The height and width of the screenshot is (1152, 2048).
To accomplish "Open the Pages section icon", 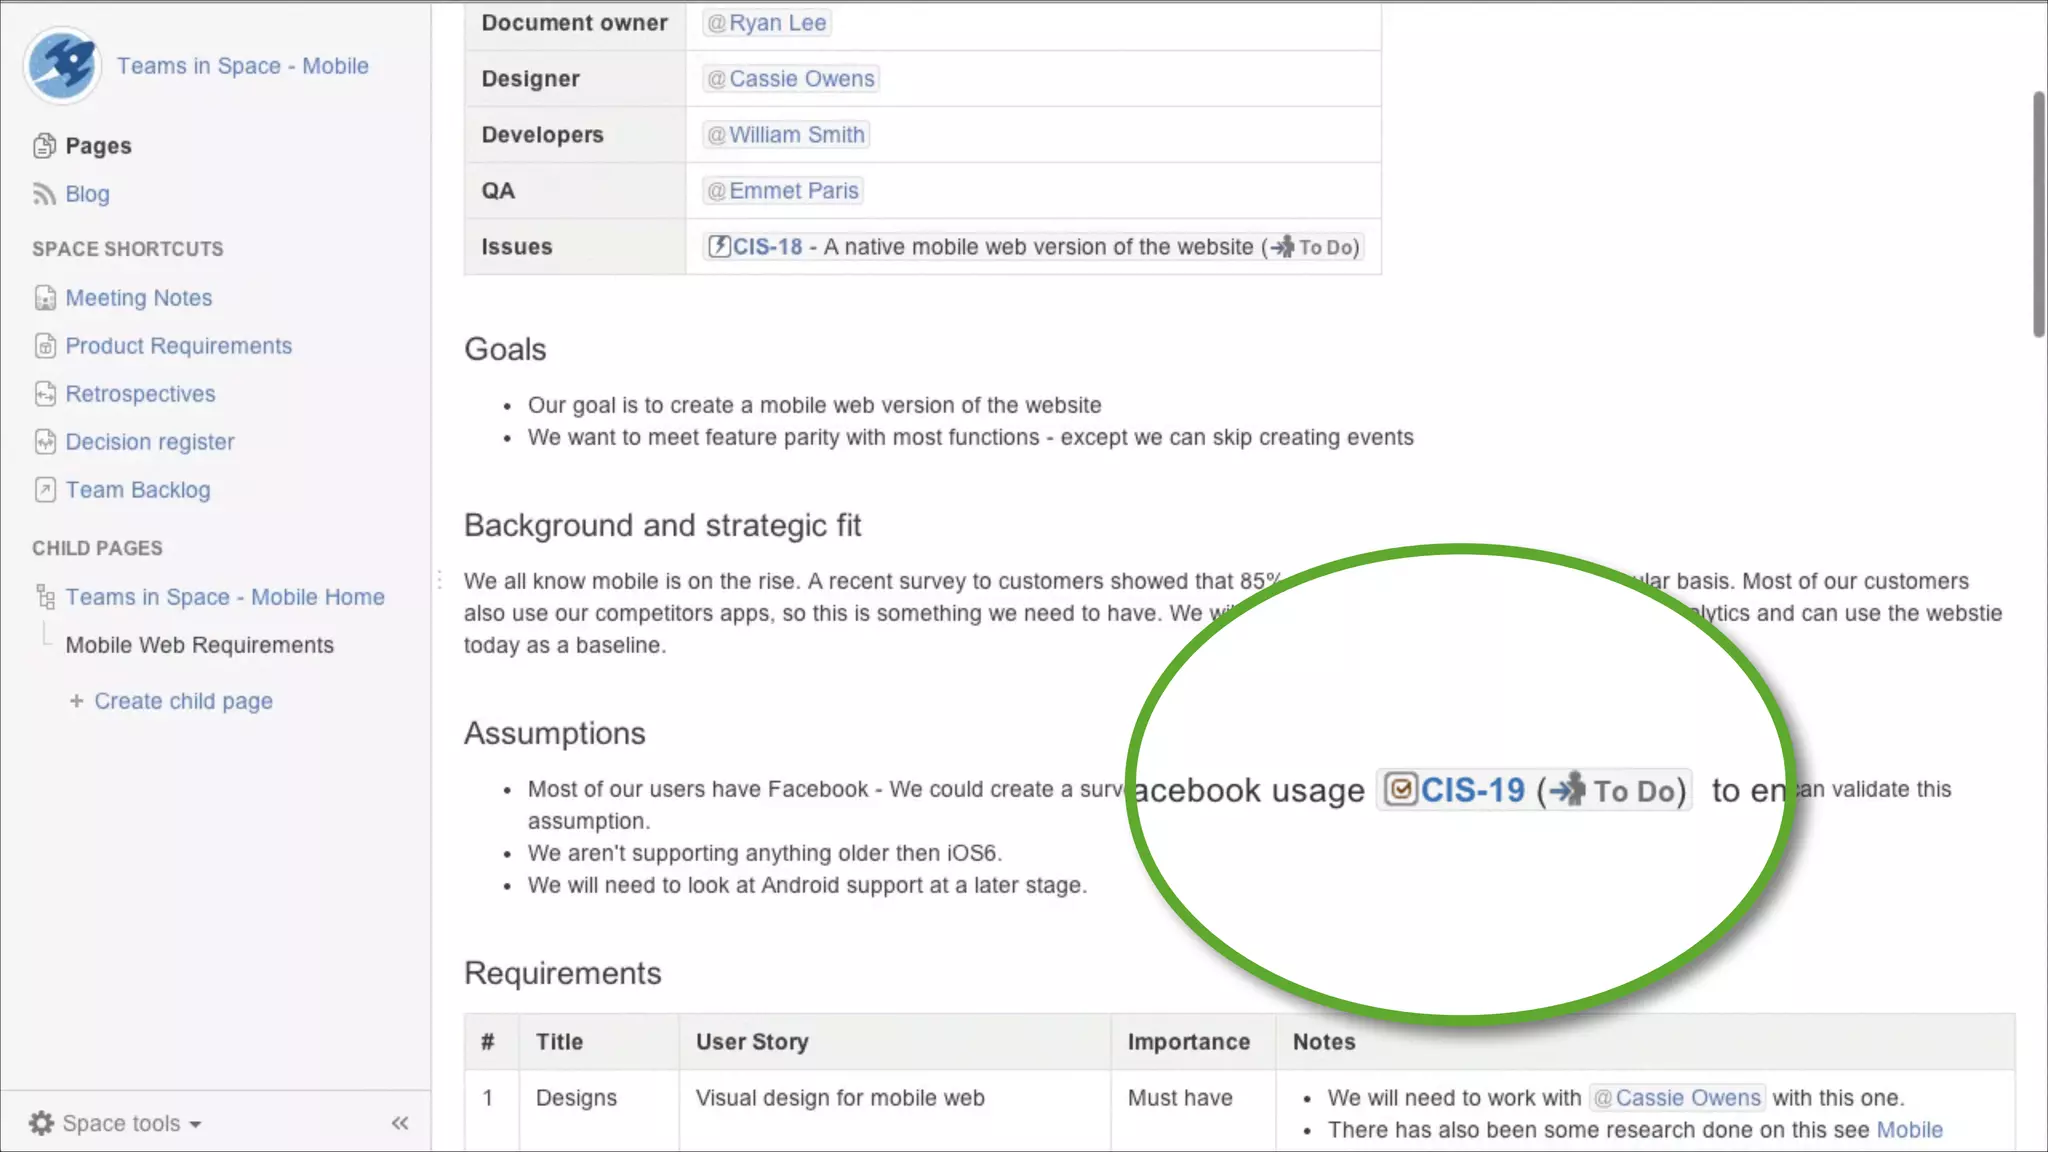I will tap(44, 146).
